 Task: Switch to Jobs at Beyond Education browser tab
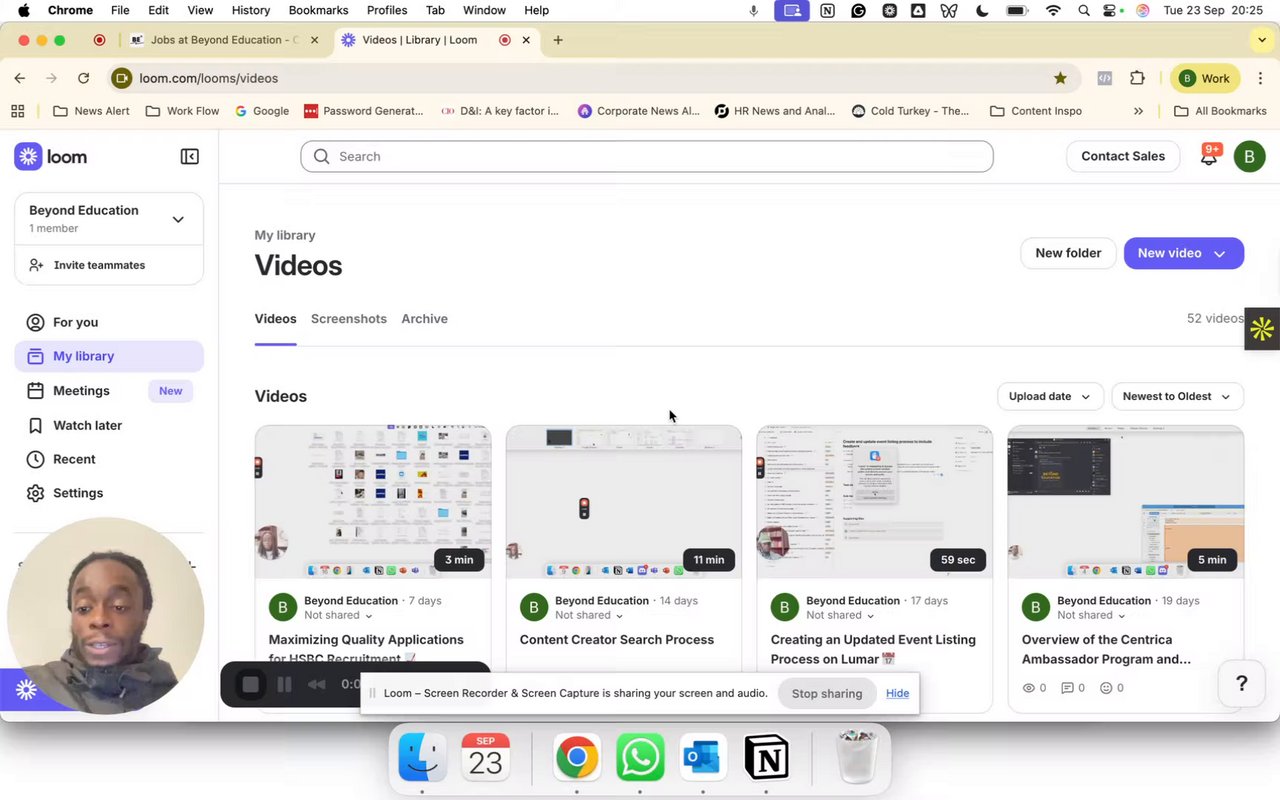[x=225, y=40]
